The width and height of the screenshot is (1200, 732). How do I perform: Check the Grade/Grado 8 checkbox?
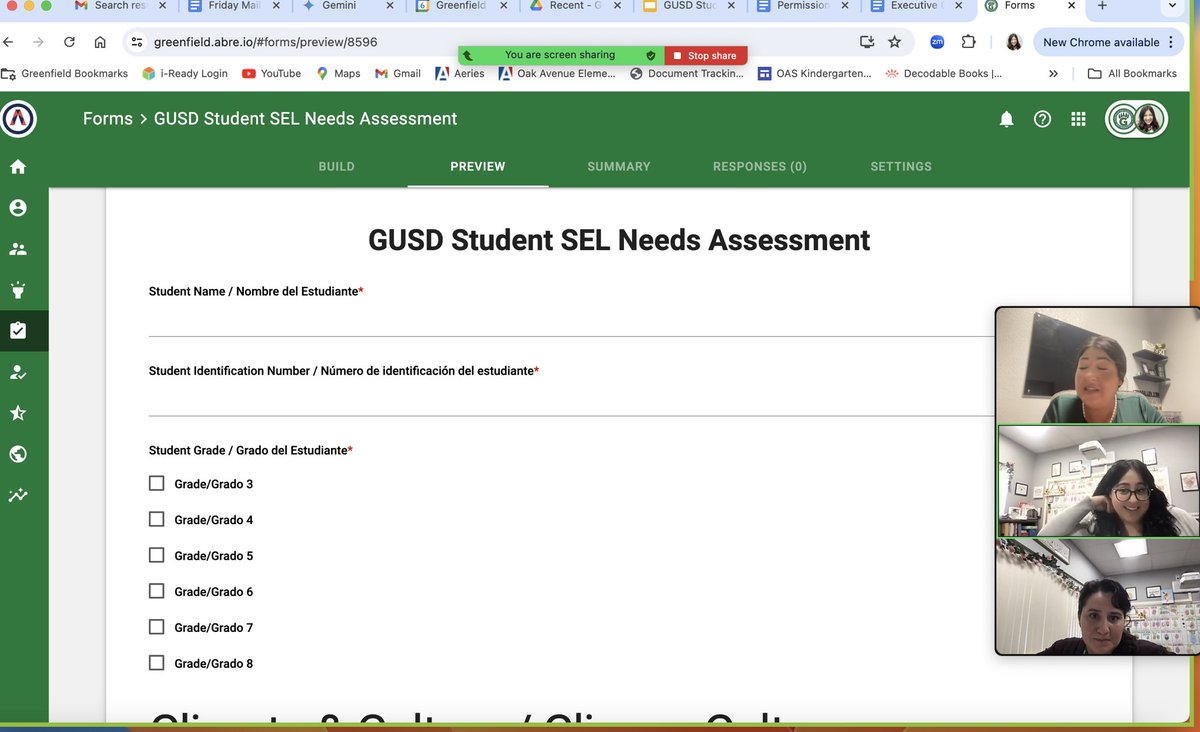[156, 662]
